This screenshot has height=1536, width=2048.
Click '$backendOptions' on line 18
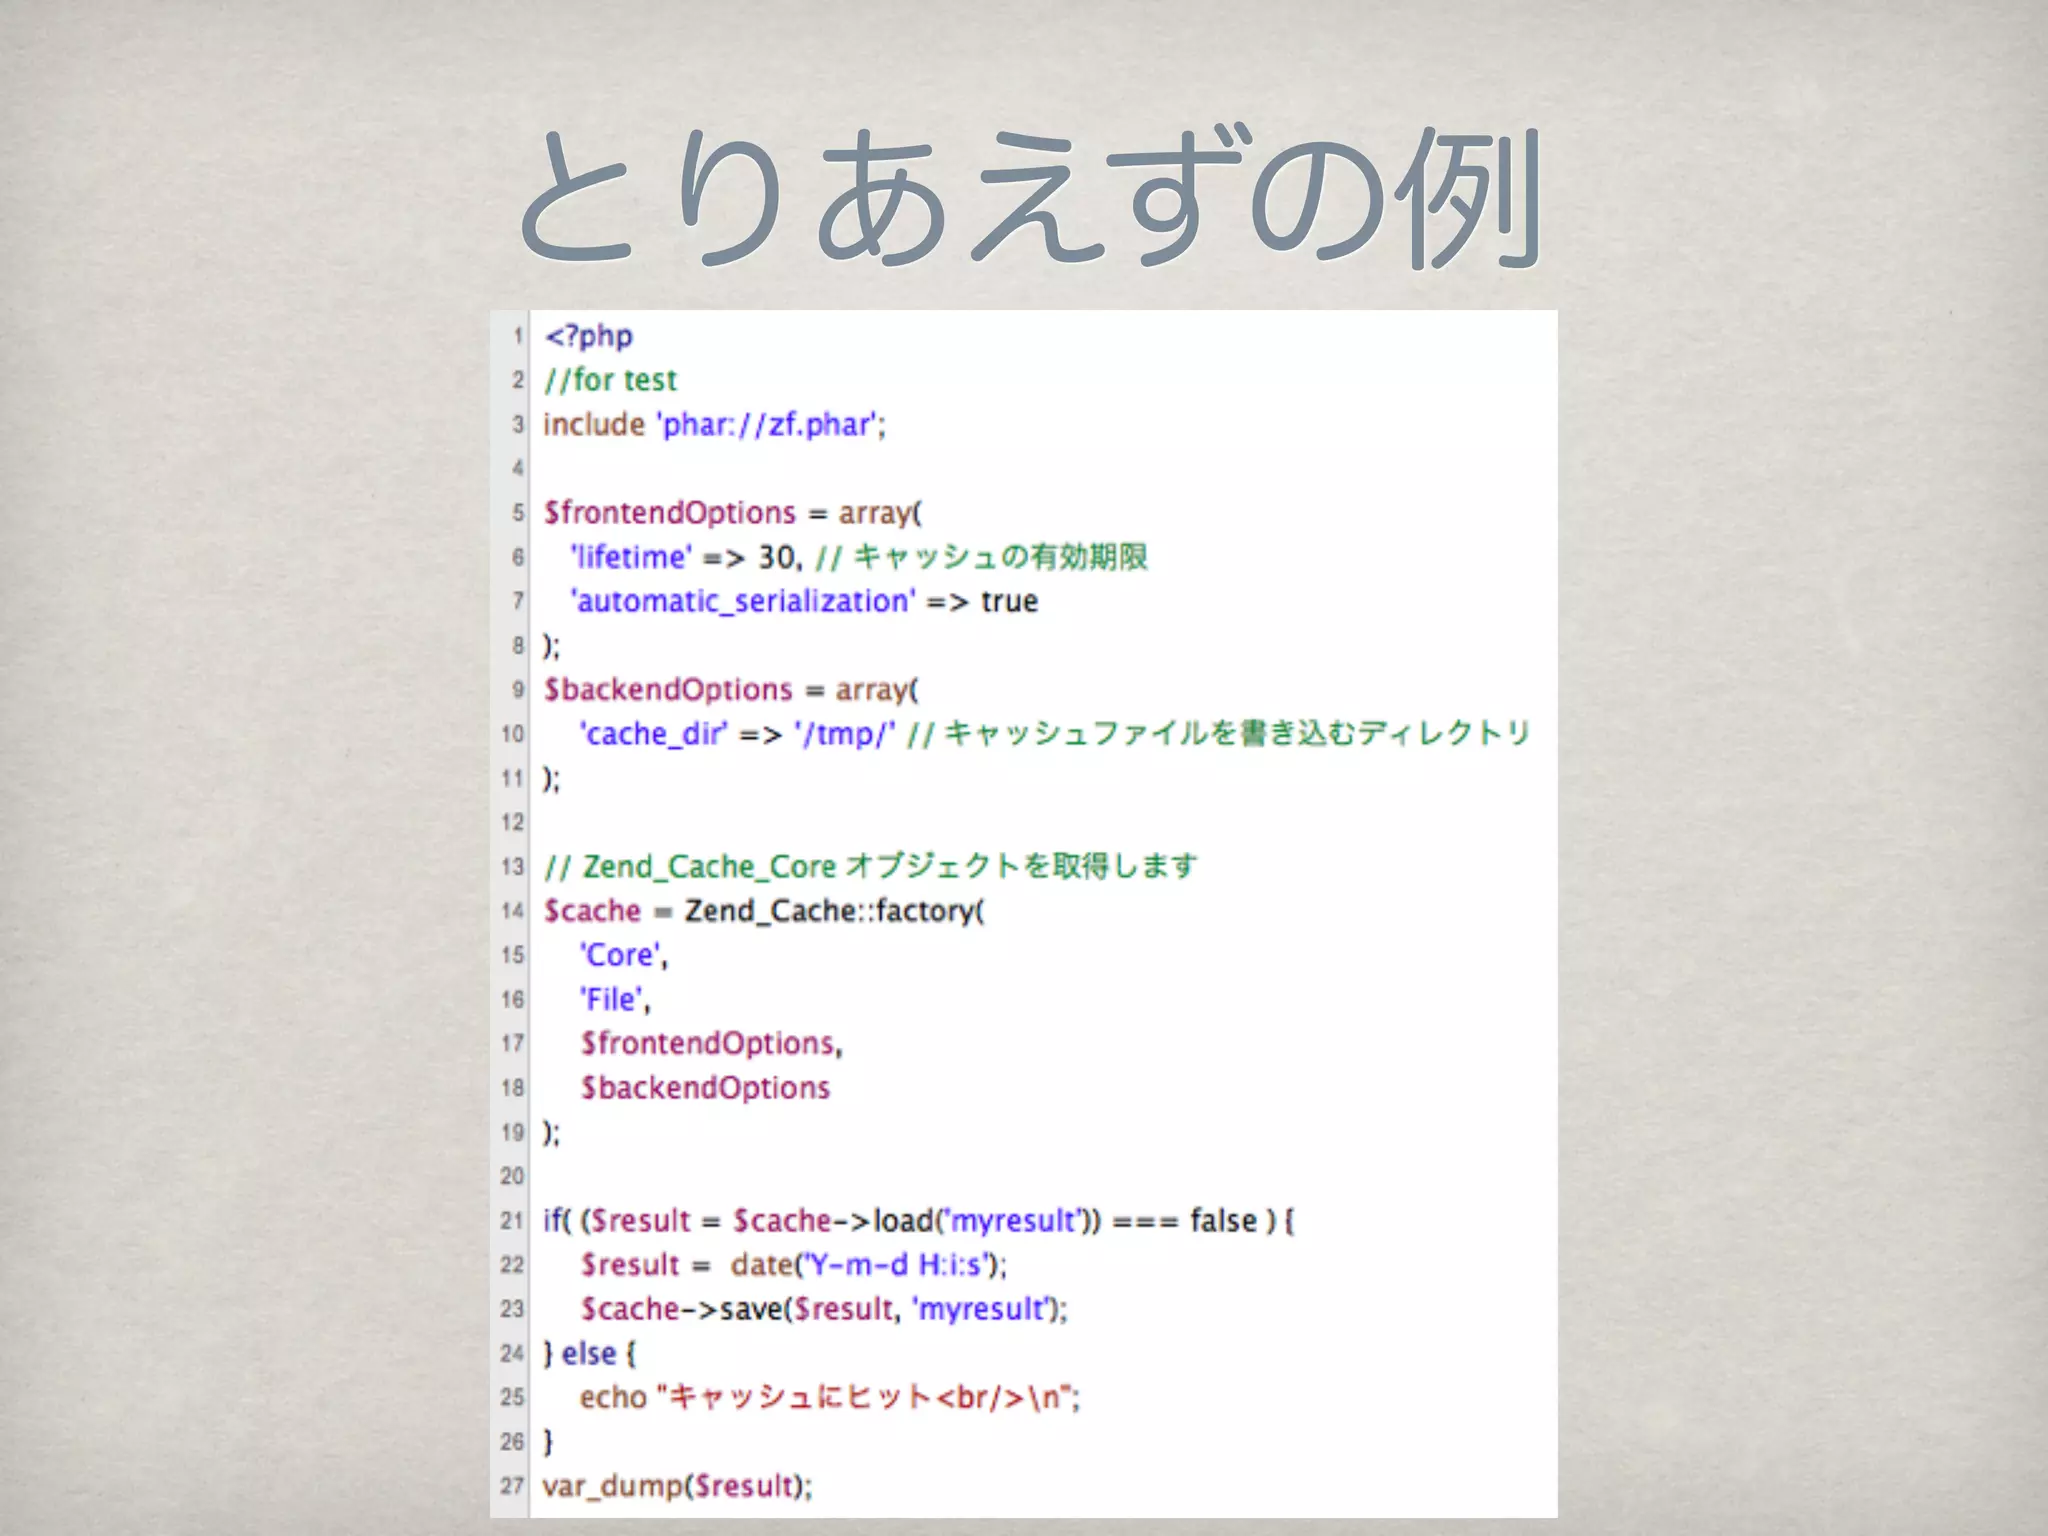(x=705, y=1088)
